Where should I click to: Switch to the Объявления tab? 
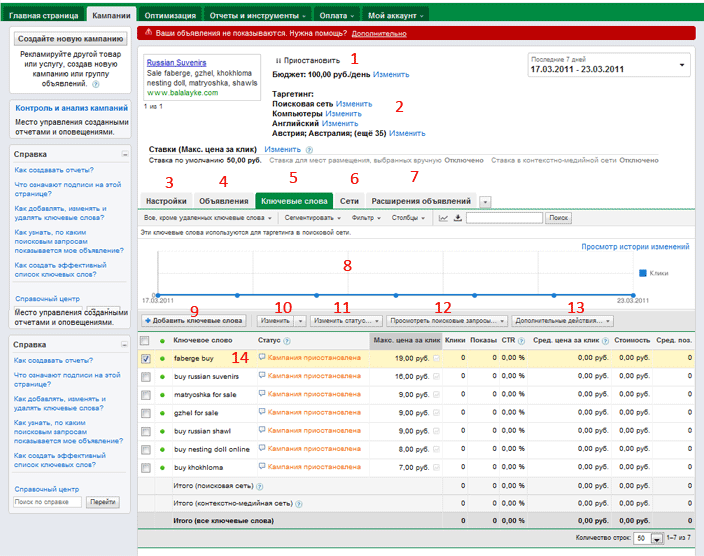pyautogui.click(x=223, y=201)
